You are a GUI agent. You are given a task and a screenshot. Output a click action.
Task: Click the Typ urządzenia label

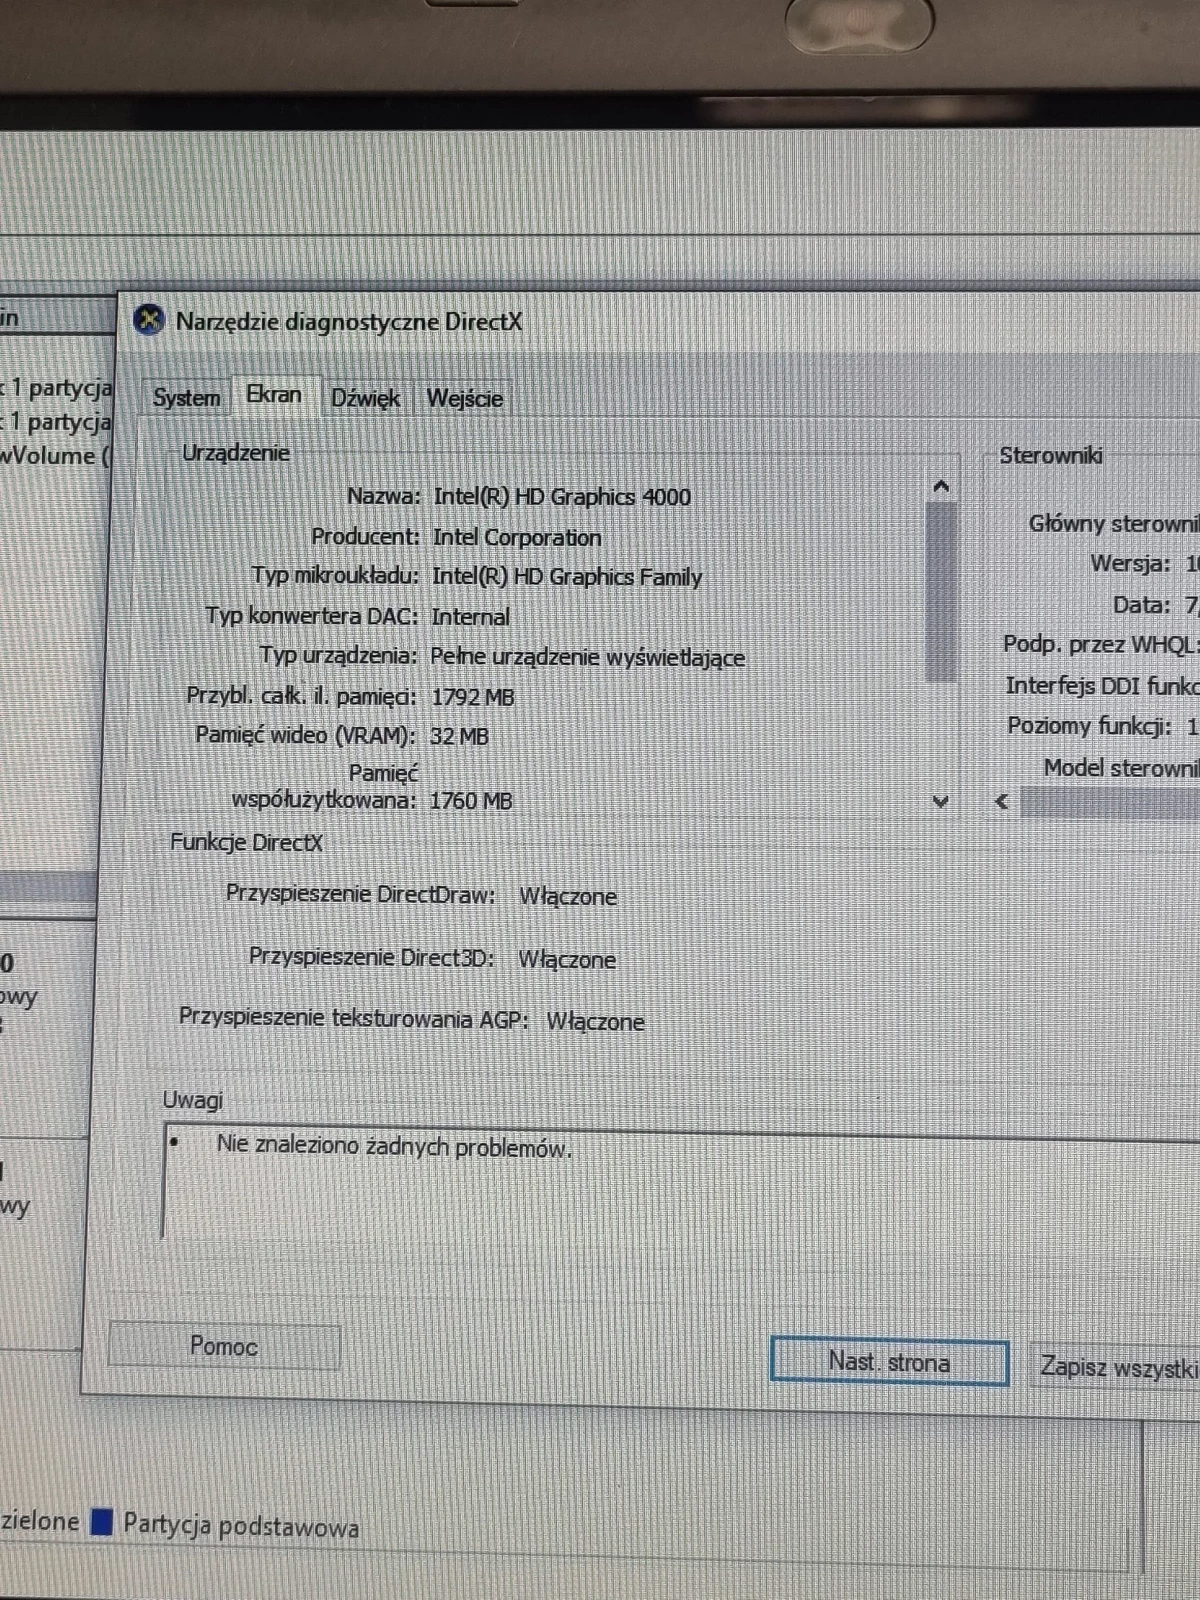coord(338,656)
